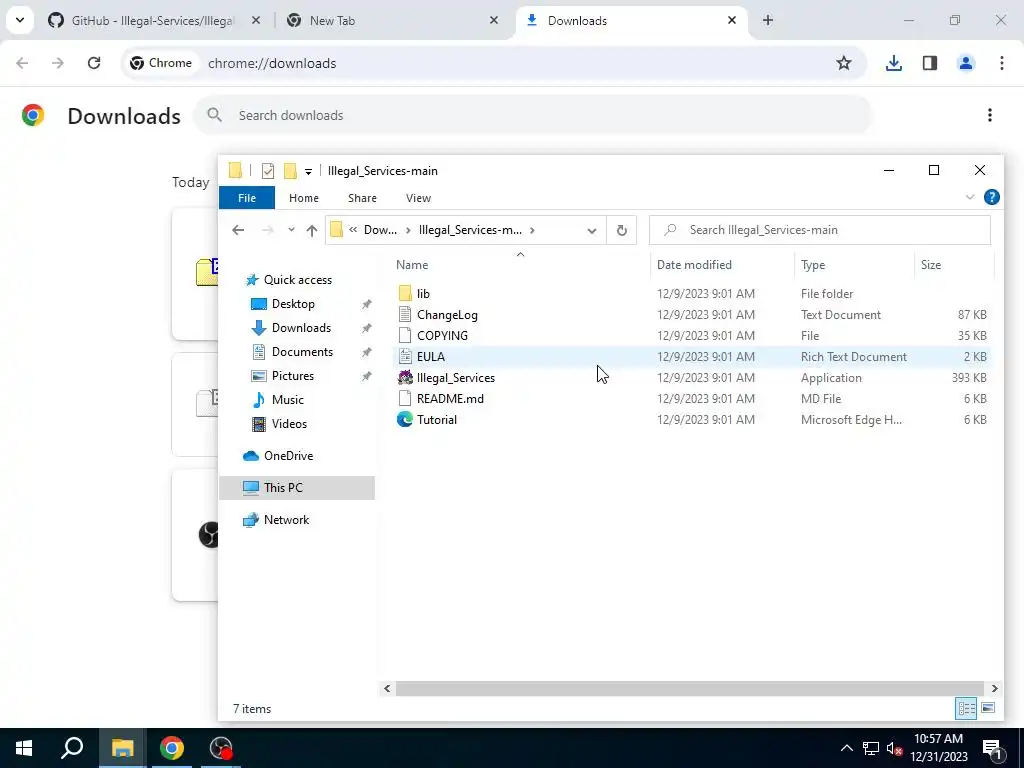Screen dimensions: 1024x768
Task: Show hidden system tray icons
Action: (846, 748)
